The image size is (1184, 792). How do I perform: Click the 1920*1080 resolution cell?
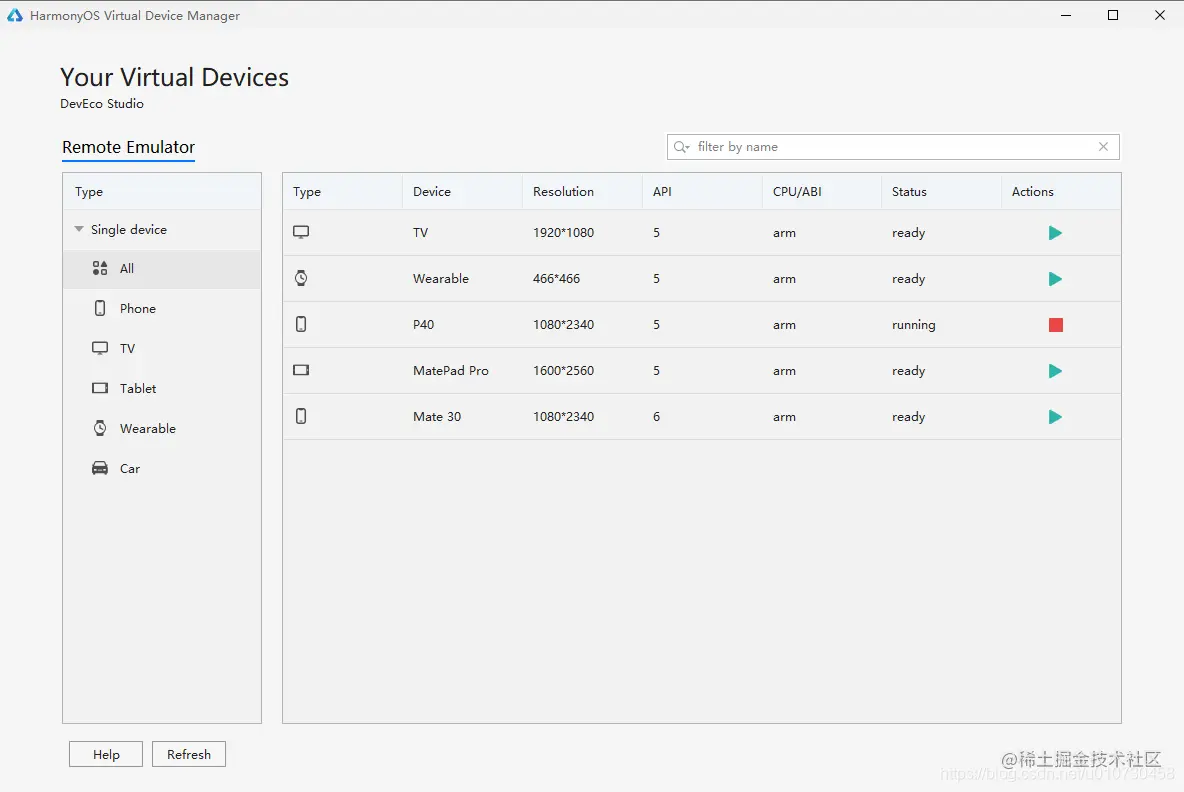pos(563,233)
